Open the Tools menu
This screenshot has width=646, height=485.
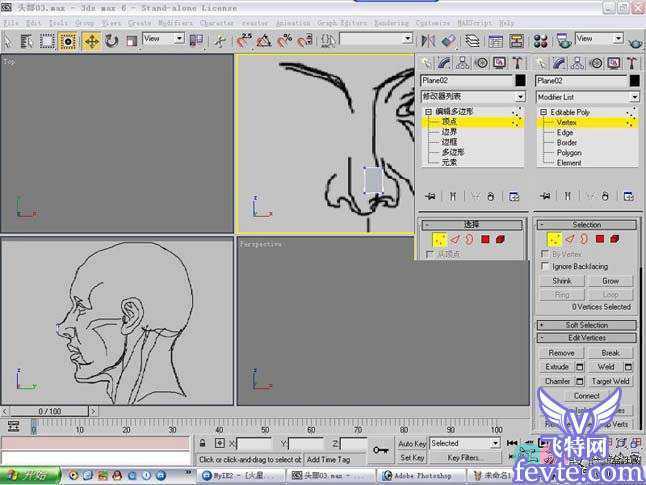pos(58,23)
